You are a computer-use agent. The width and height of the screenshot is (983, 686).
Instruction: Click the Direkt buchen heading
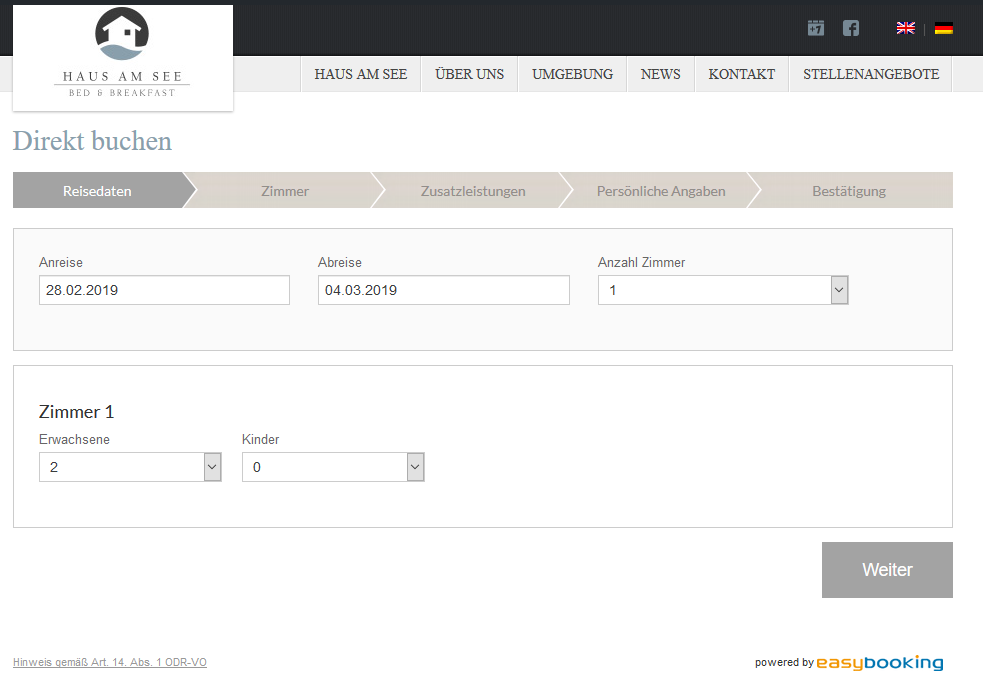click(92, 141)
